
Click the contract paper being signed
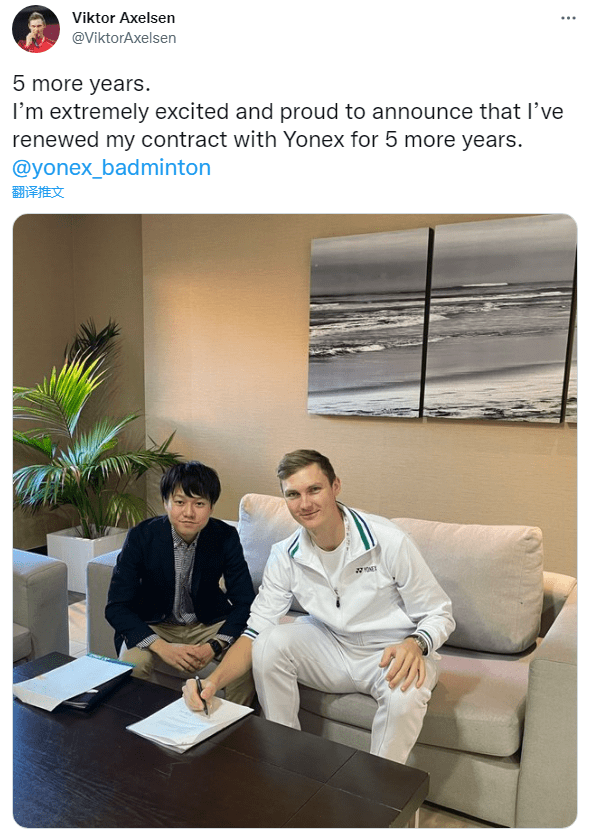click(190, 725)
